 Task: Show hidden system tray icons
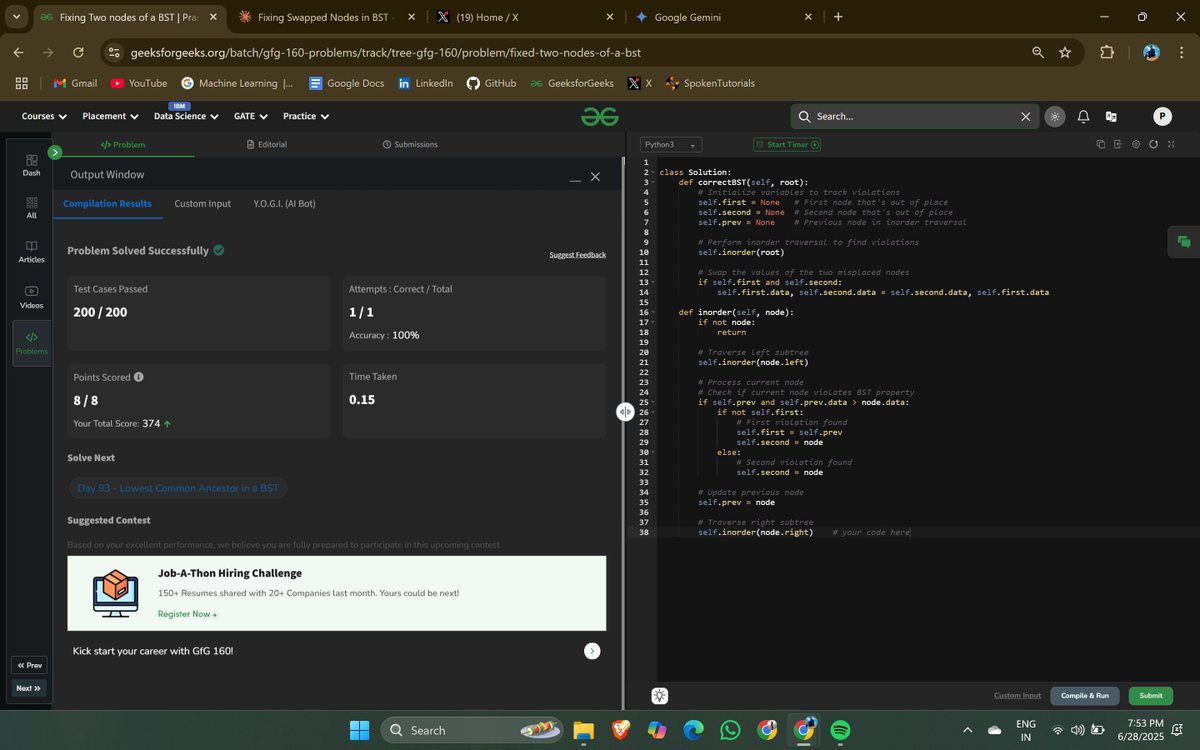click(x=966, y=730)
